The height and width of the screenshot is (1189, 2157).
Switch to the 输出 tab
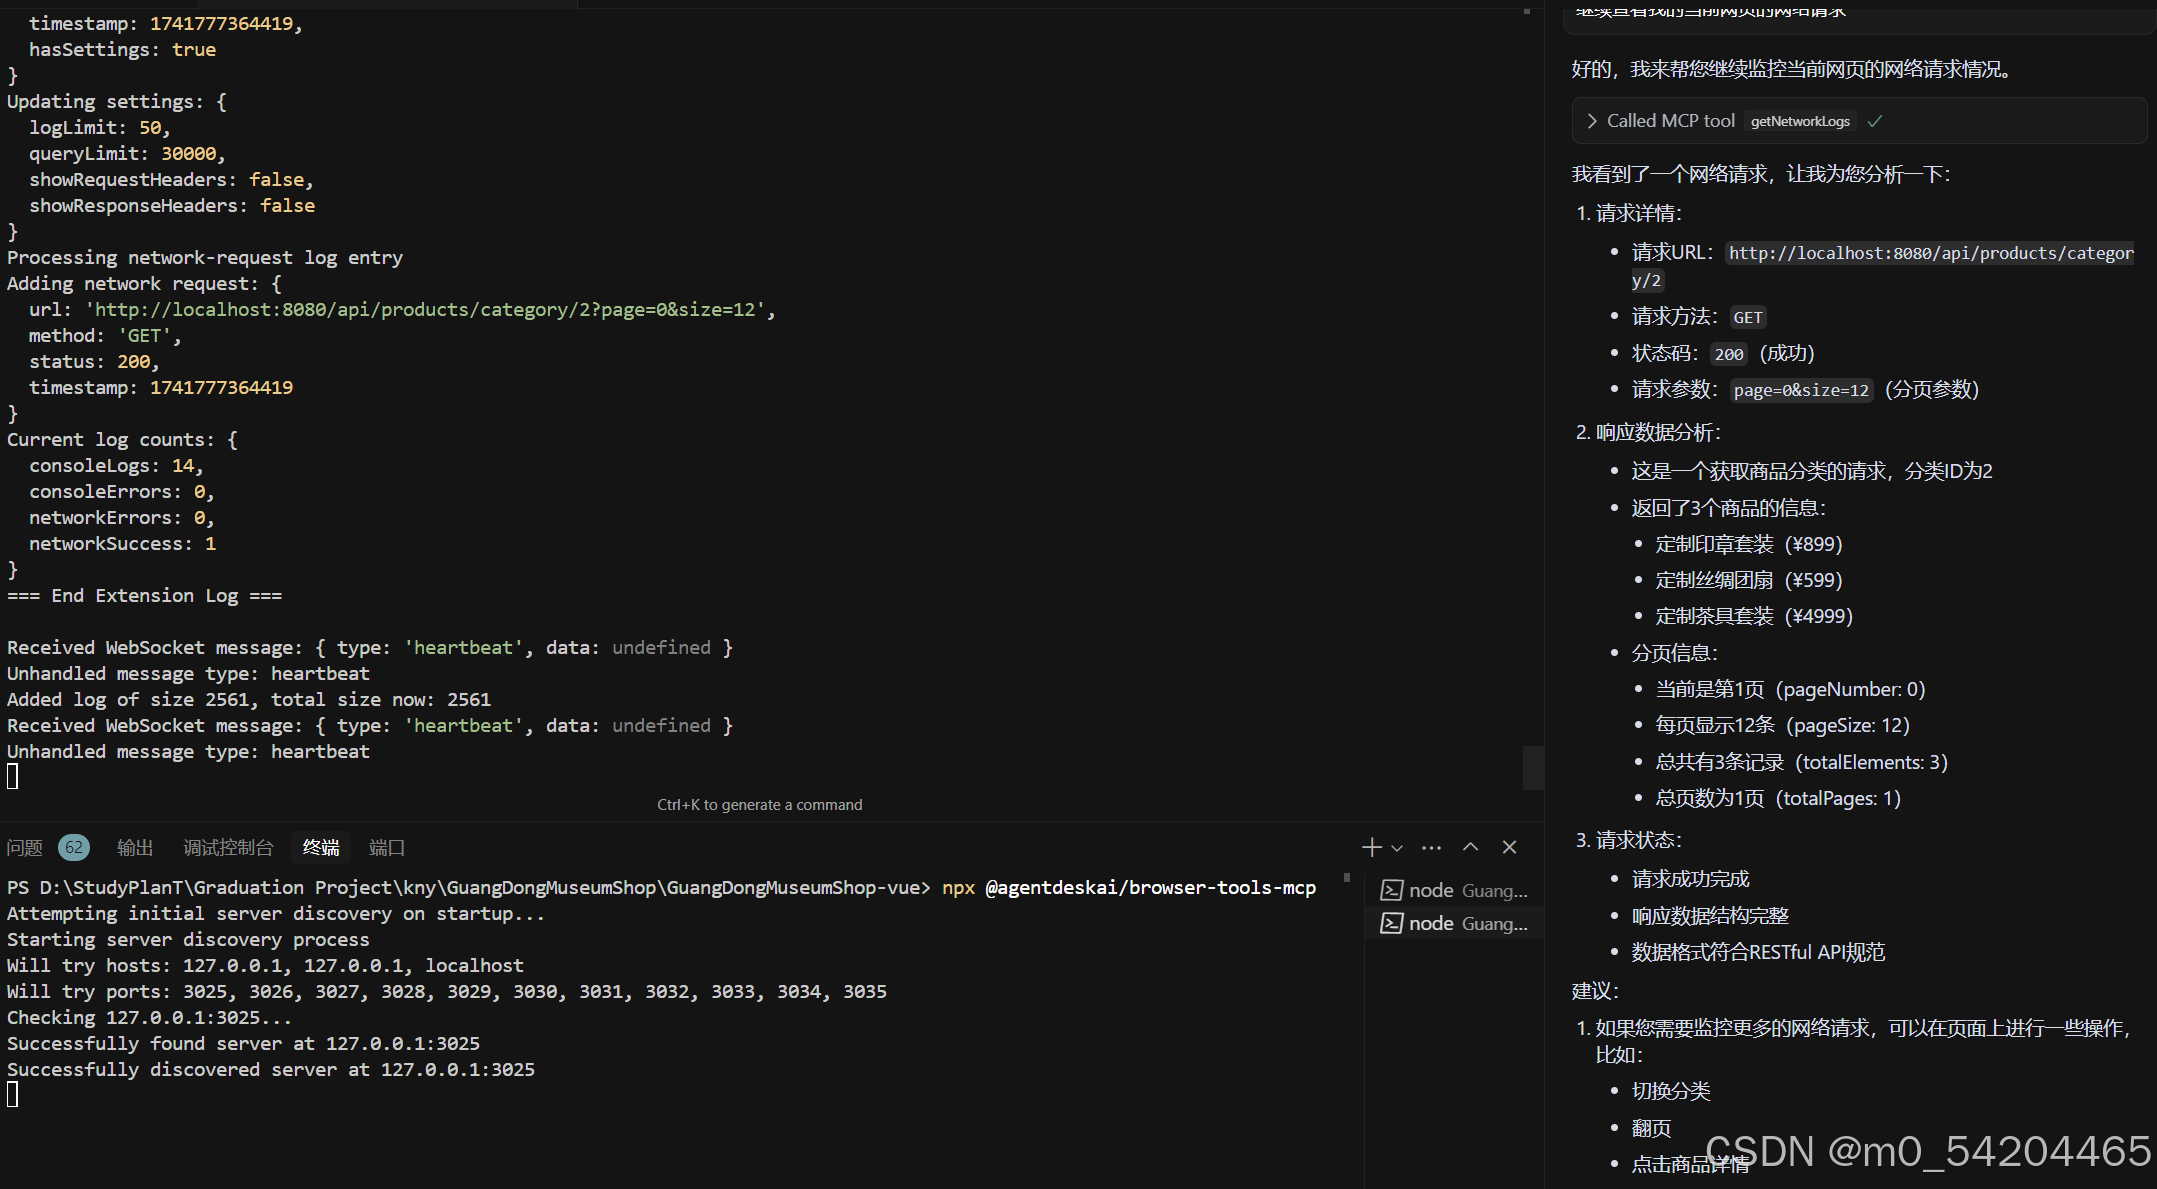[135, 848]
